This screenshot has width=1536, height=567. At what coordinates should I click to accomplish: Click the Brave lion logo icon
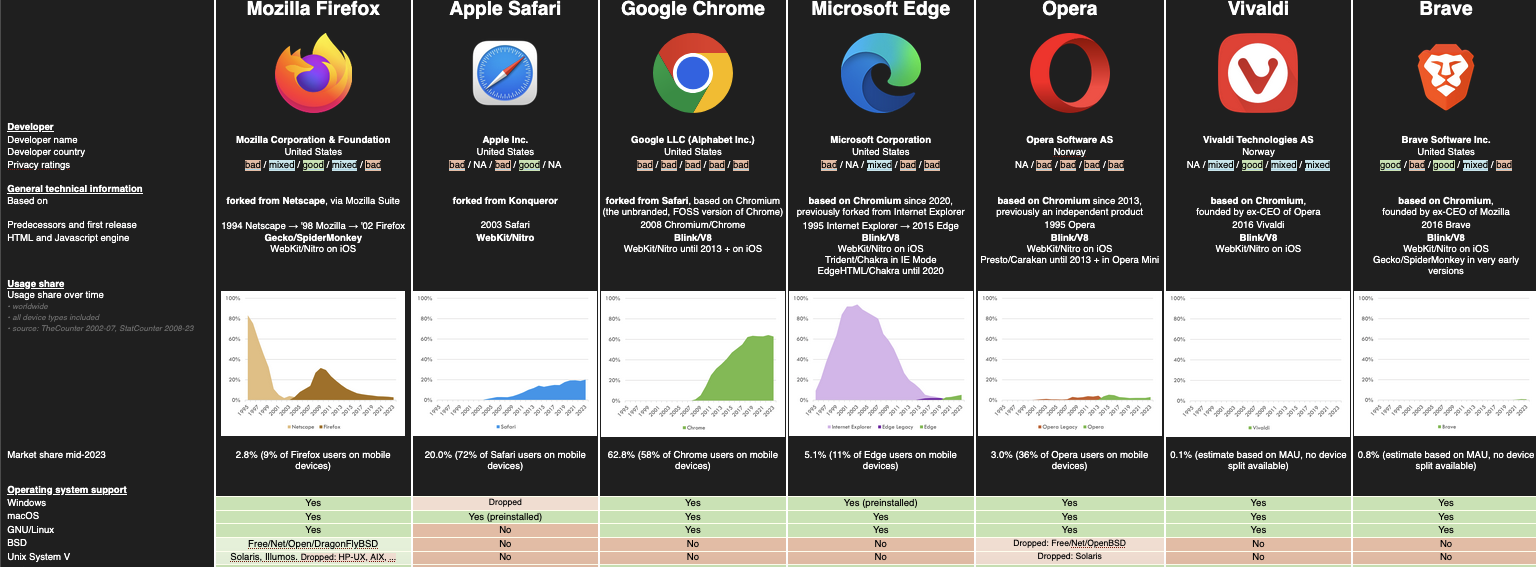(1446, 73)
